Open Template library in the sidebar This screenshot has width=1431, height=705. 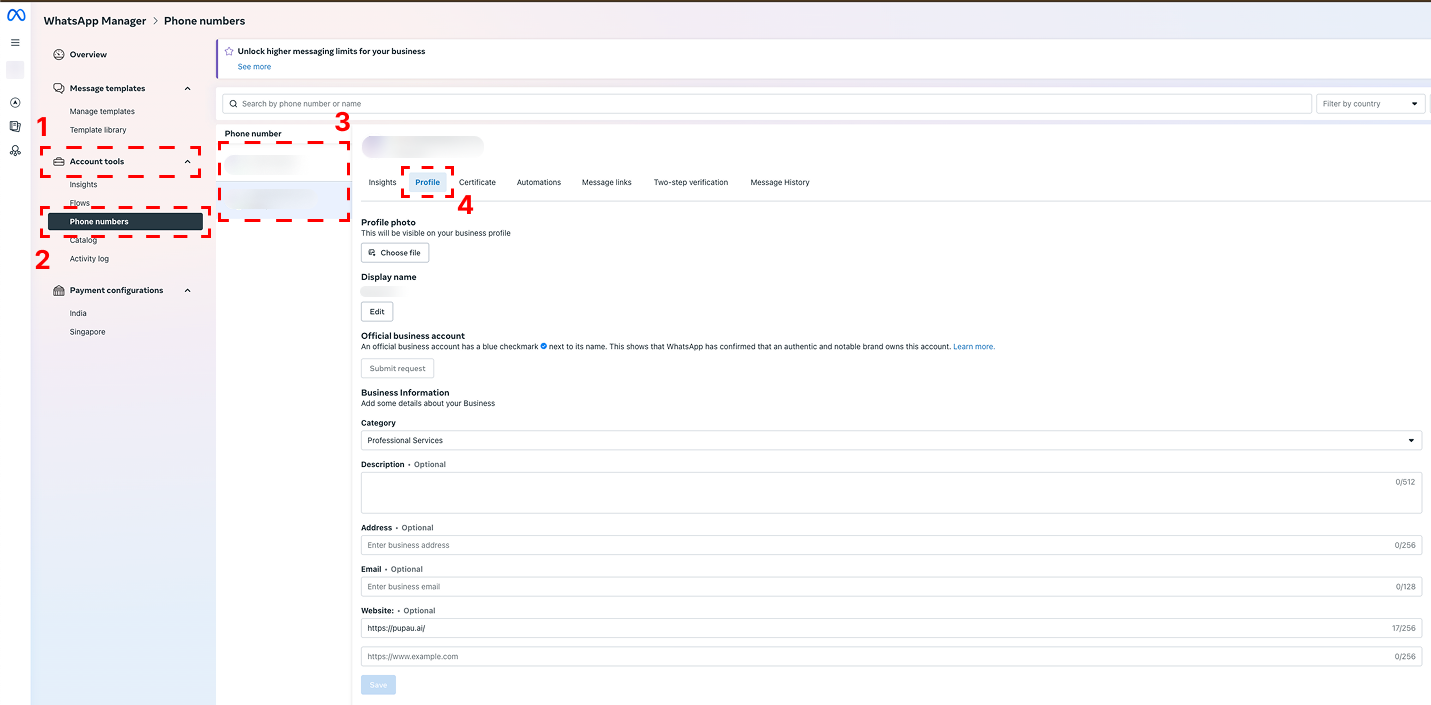coord(98,131)
